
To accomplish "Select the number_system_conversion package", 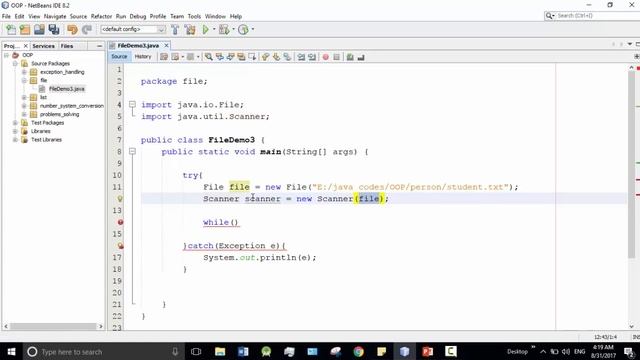I will (x=72, y=106).
